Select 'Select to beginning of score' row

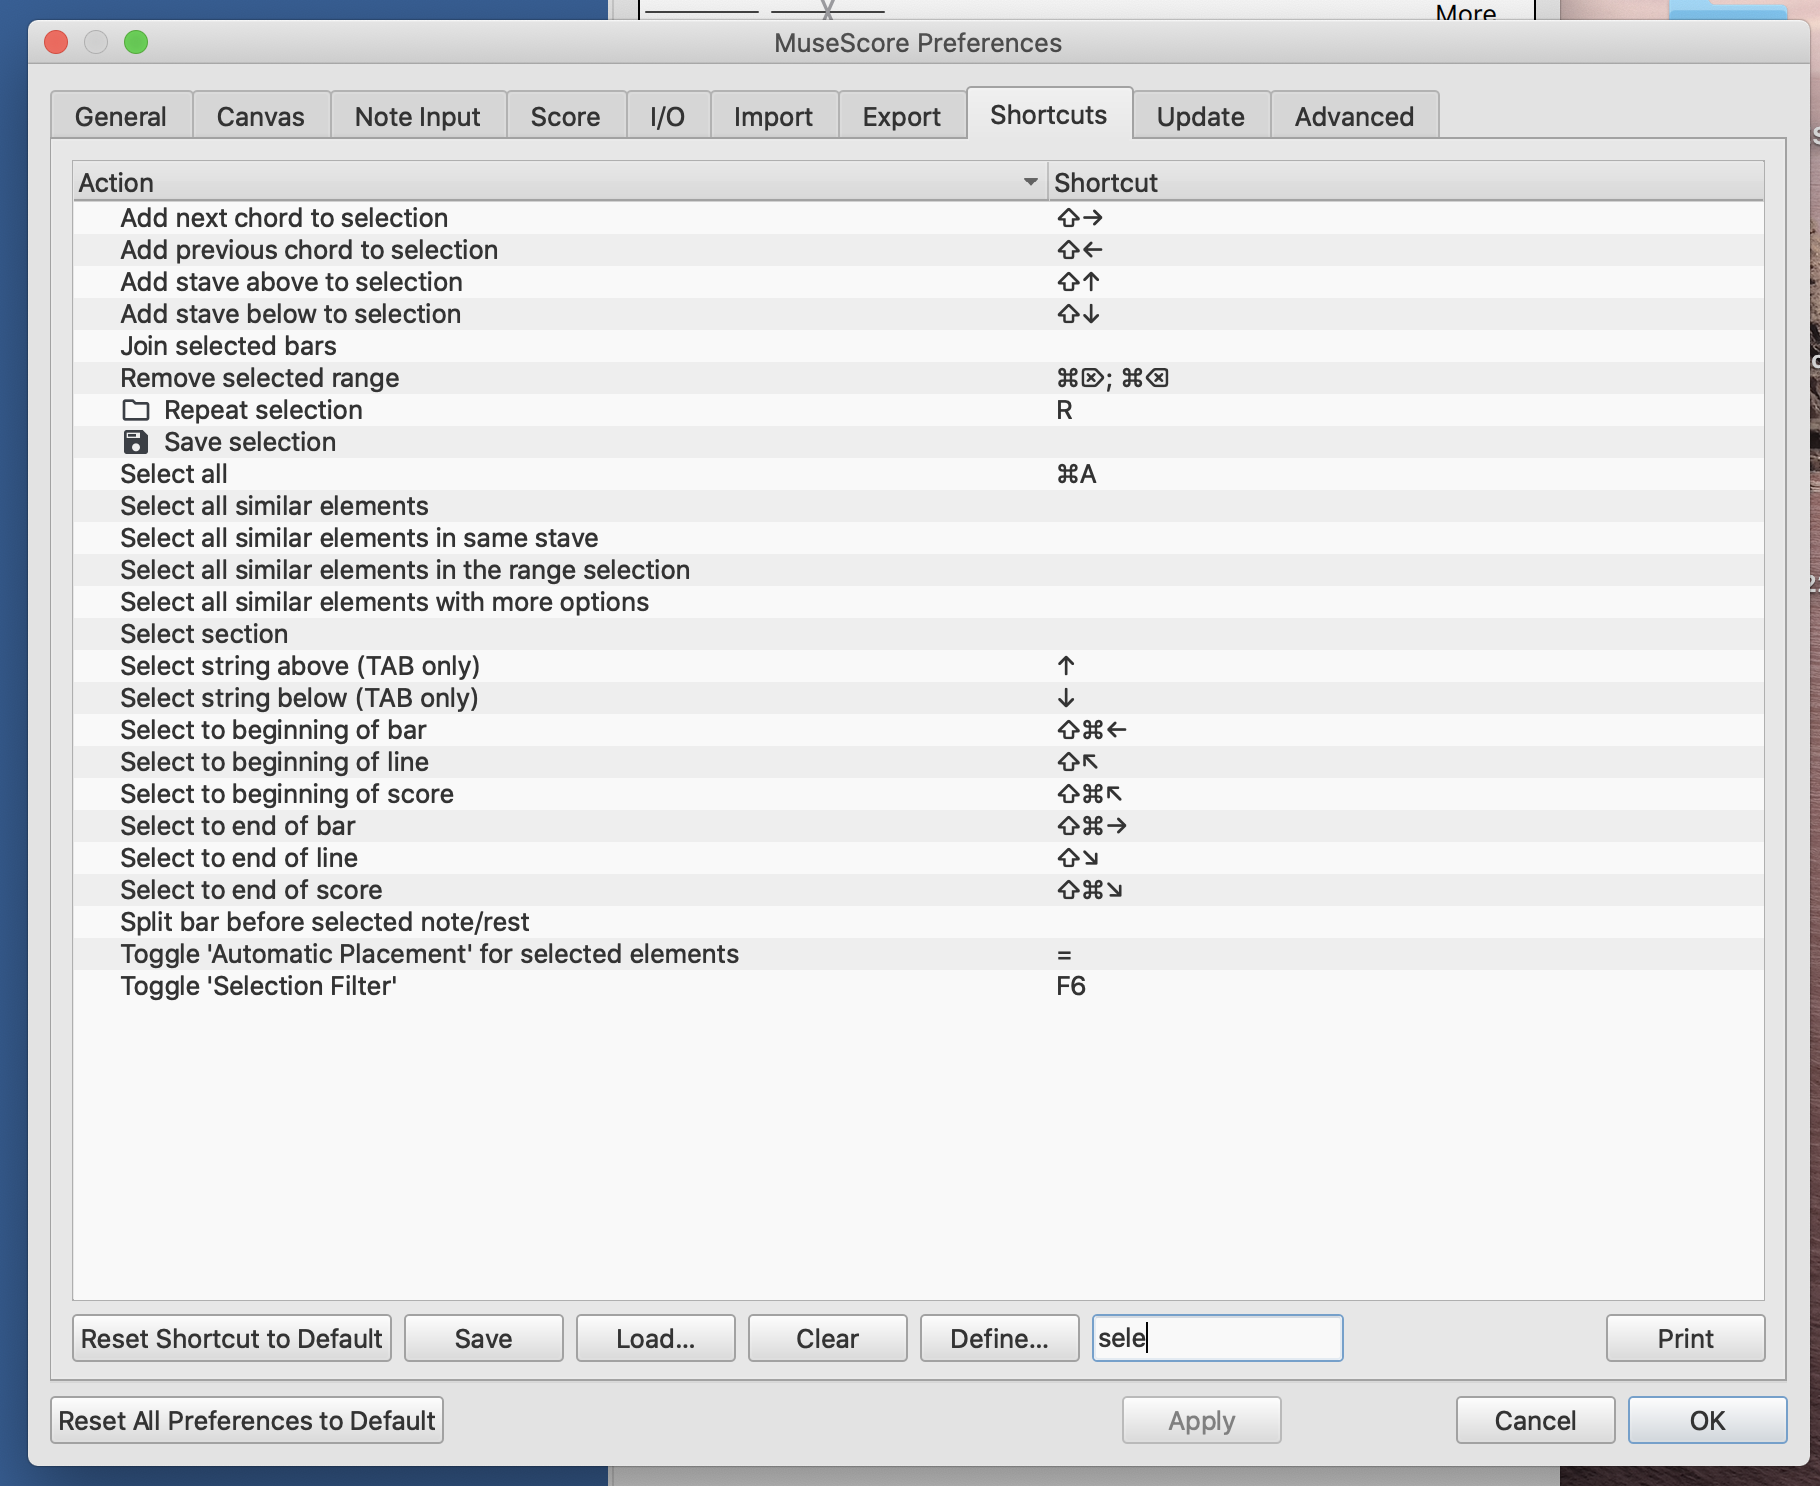tap(918, 794)
